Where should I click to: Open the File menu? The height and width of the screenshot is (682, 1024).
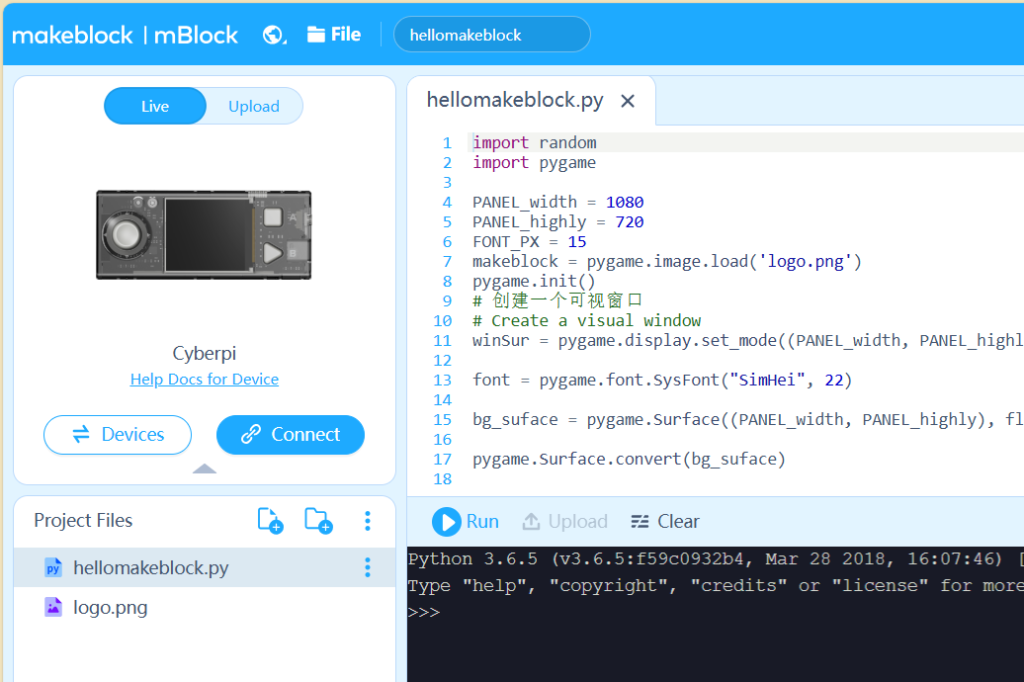click(334, 35)
